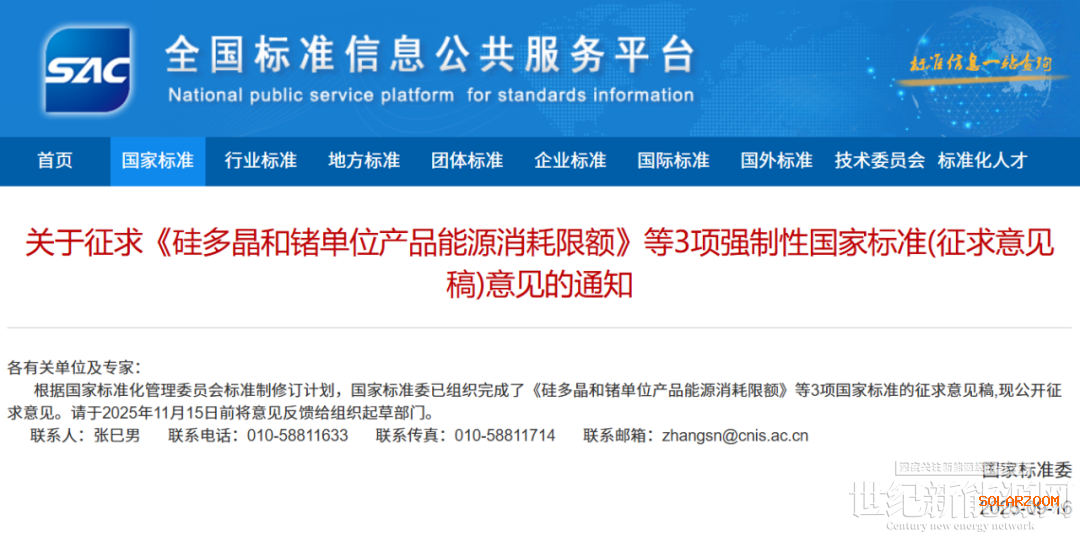Open the 地方标准 navigation item
The image size is (1080, 536).
(x=364, y=161)
